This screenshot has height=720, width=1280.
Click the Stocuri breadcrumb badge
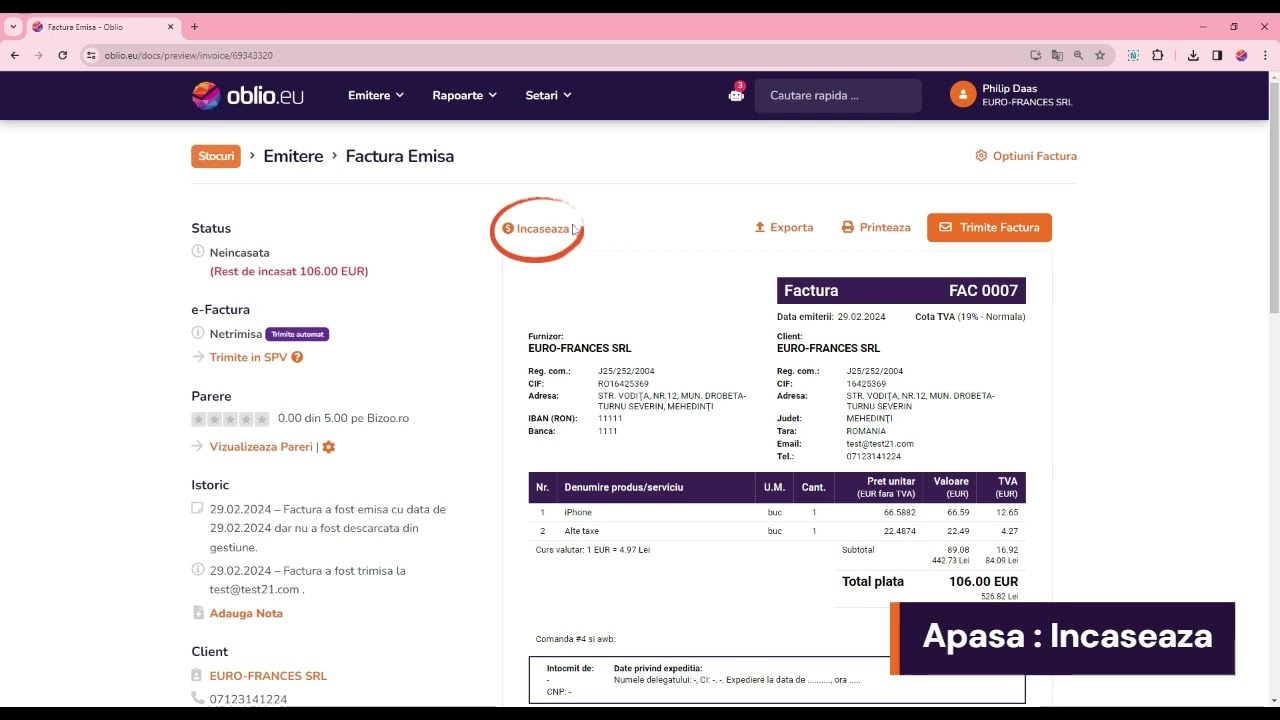click(216, 156)
